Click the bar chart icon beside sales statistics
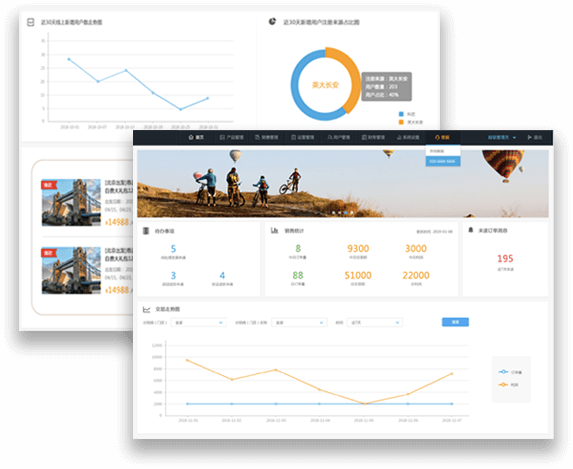The width and height of the screenshot is (573, 469). 274,230
